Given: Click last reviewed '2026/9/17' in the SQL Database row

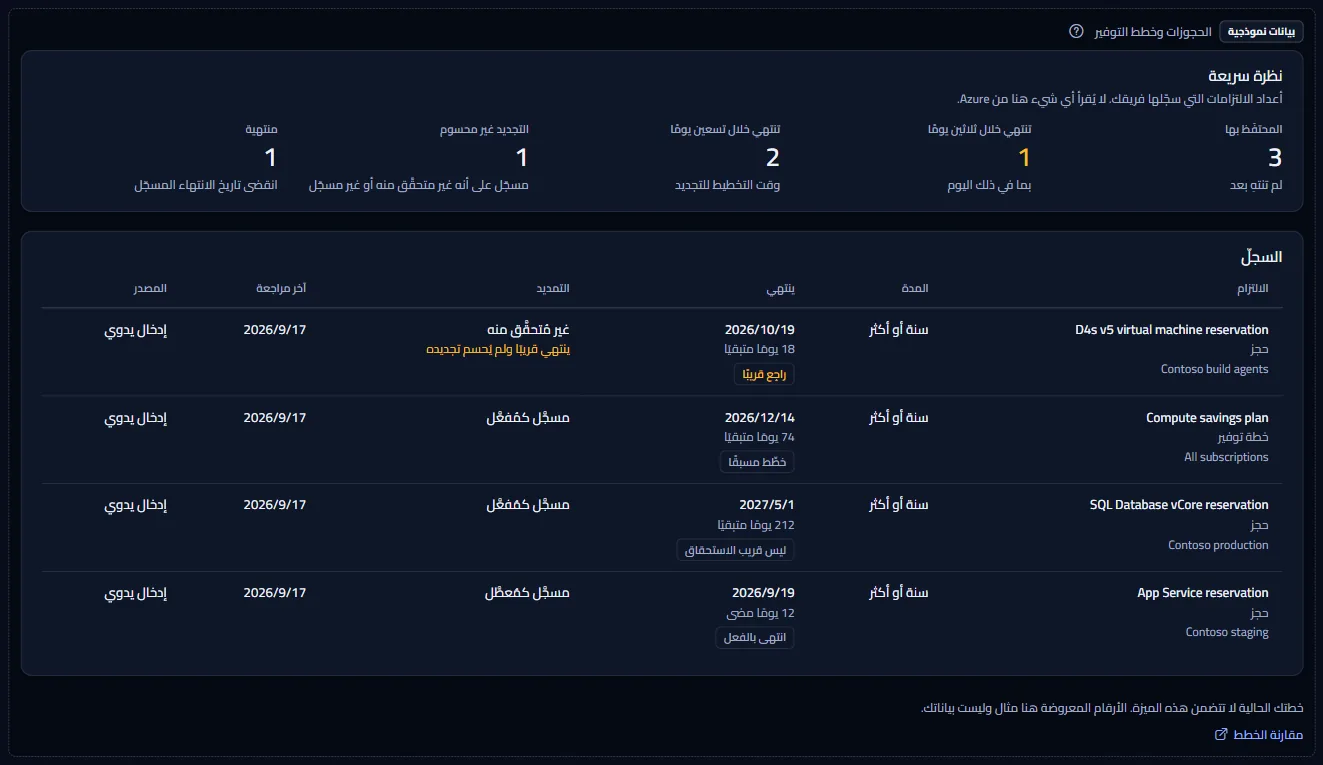Looking at the screenshot, I should coord(275,505).
